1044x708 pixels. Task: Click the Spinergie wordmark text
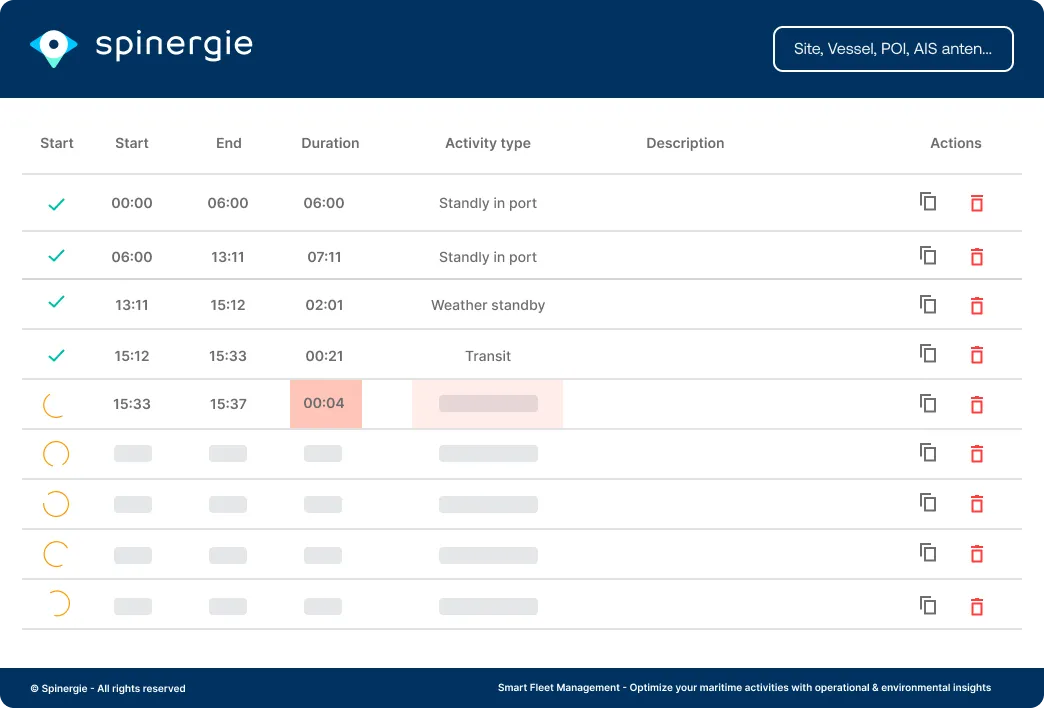(x=174, y=45)
